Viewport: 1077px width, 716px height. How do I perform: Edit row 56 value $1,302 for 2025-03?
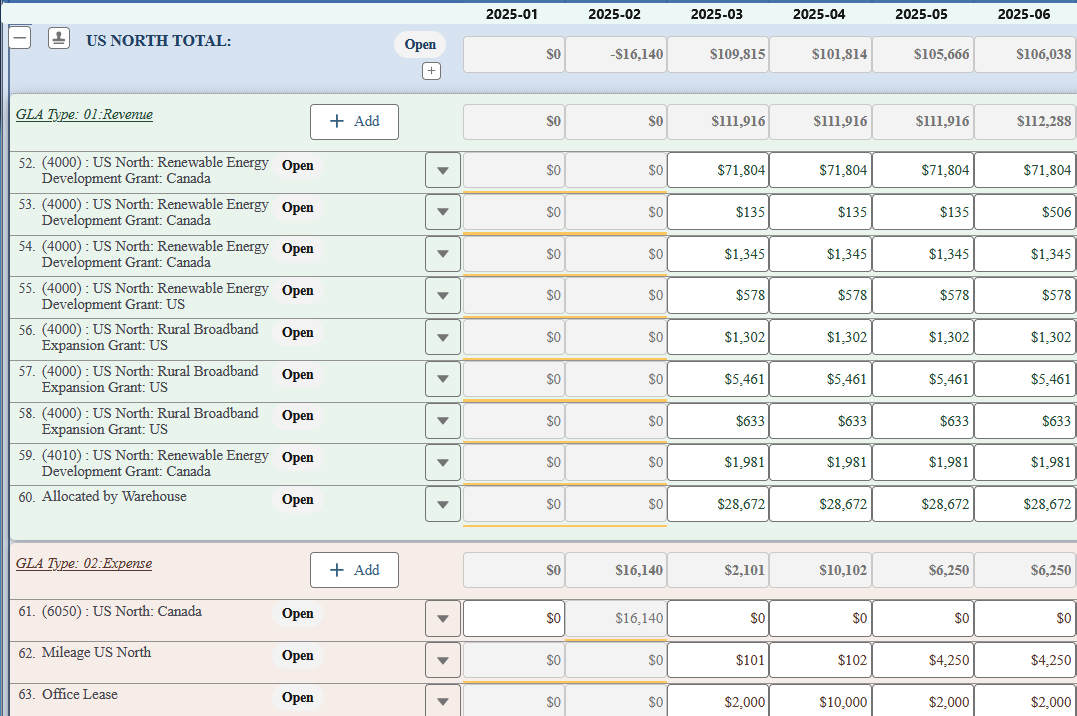(x=718, y=337)
